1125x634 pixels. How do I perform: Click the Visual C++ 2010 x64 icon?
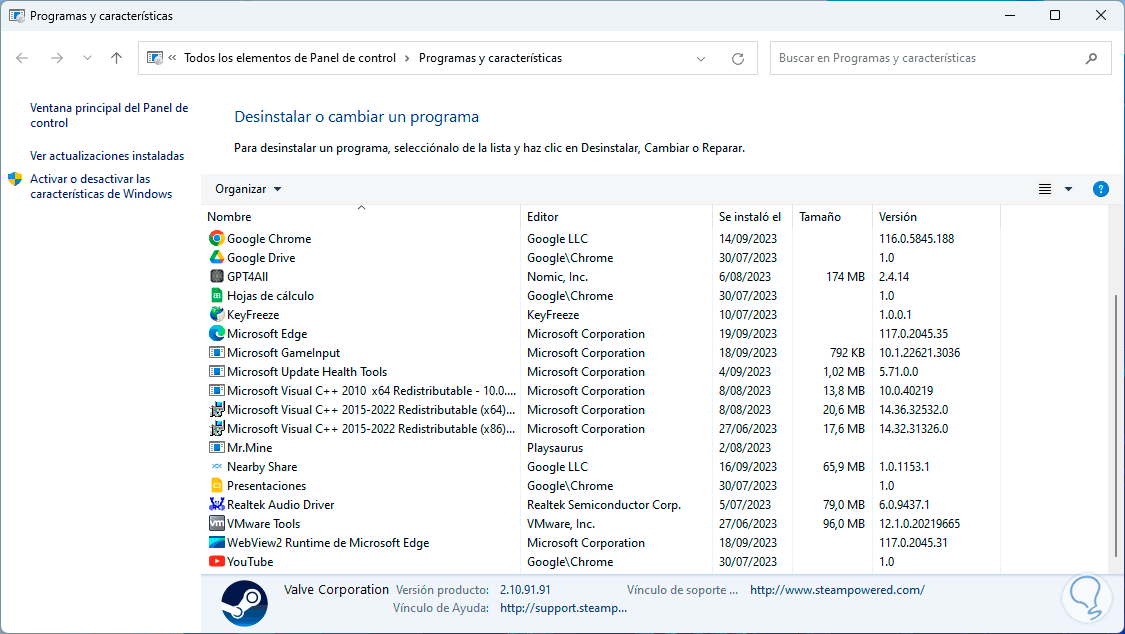217,390
